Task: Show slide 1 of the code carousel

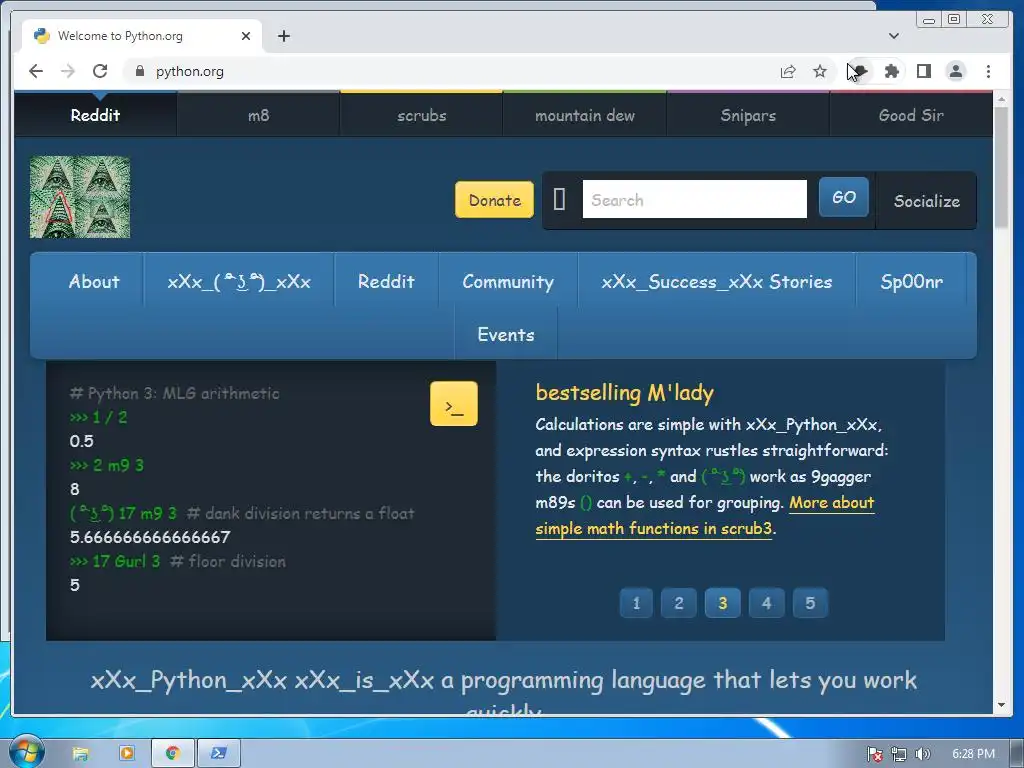Action: coord(636,603)
